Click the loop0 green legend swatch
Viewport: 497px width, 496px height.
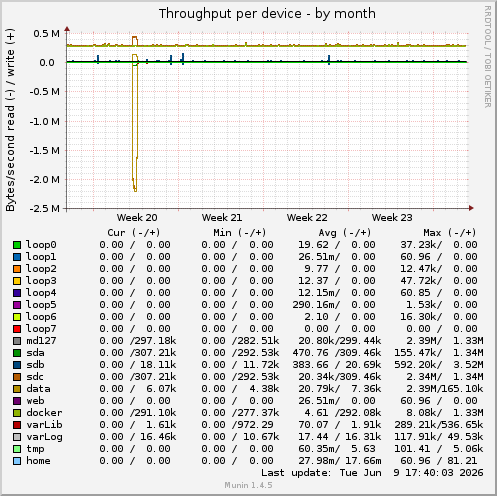click(x=17, y=245)
